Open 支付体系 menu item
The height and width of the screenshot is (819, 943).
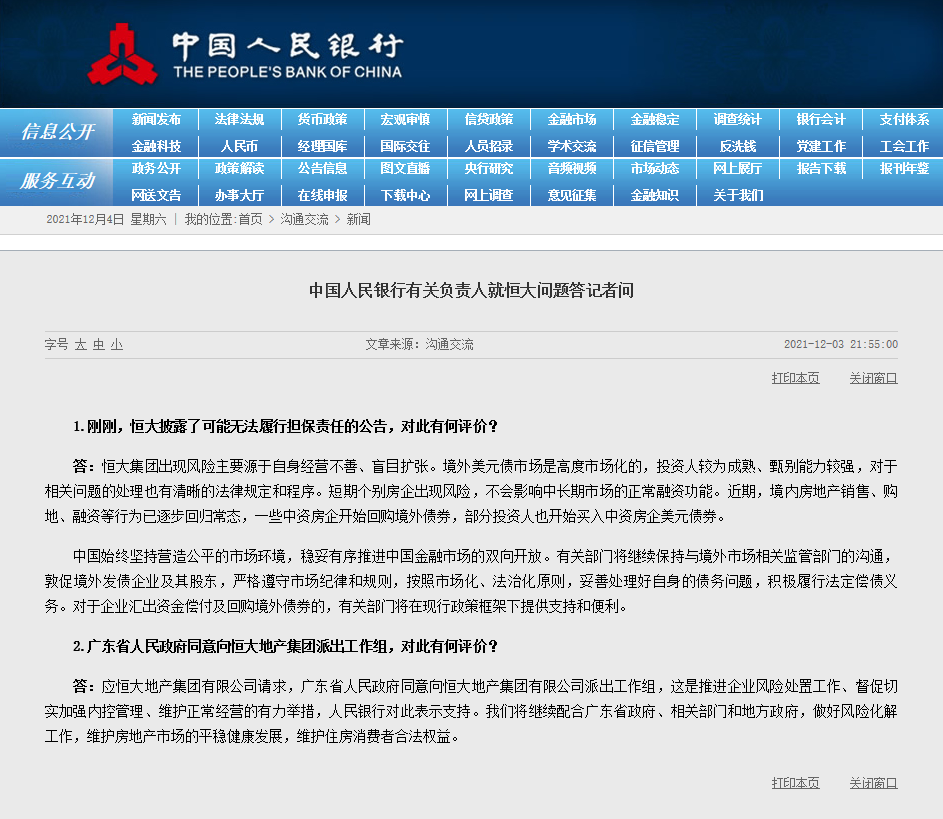(x=905, y=119)
